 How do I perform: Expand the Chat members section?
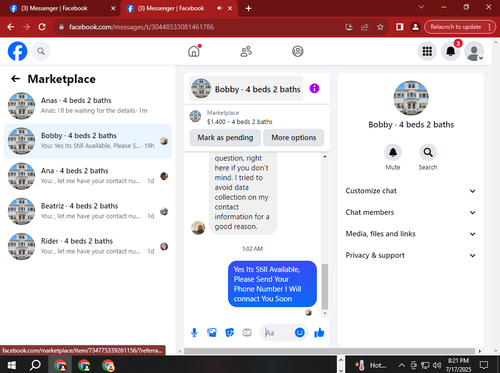pyautogui.click(x=411, y=212)
